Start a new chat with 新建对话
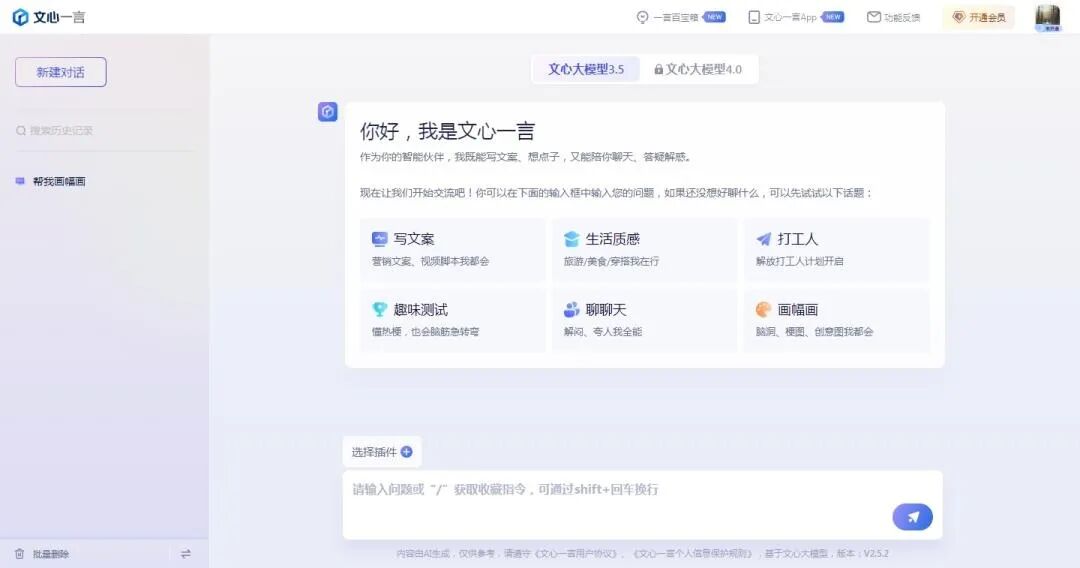The height and width of the screenshot is (568, 1080). [x=61, y=72]
